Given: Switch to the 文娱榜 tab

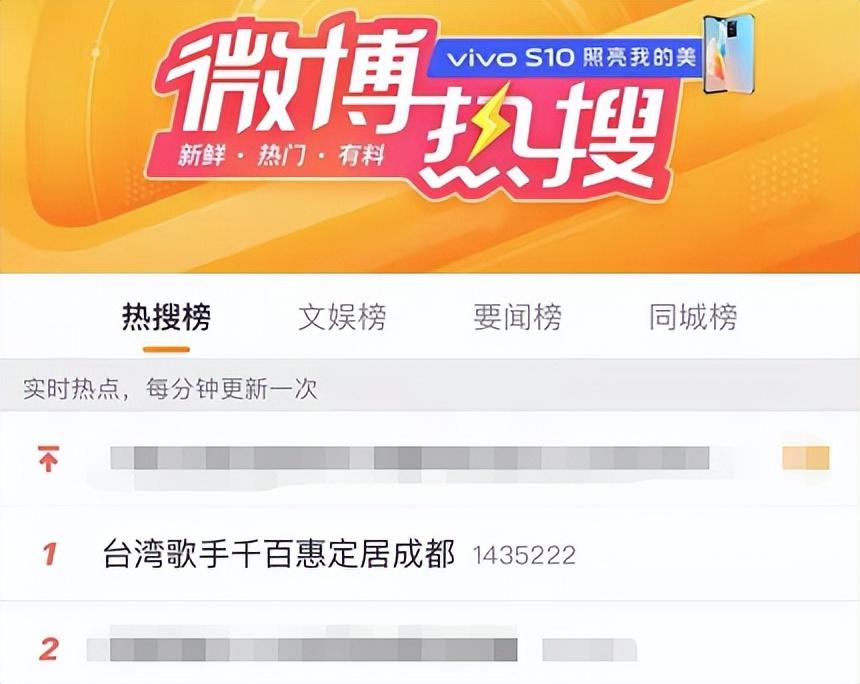Looking at the screenshot, I should (342, 317).
